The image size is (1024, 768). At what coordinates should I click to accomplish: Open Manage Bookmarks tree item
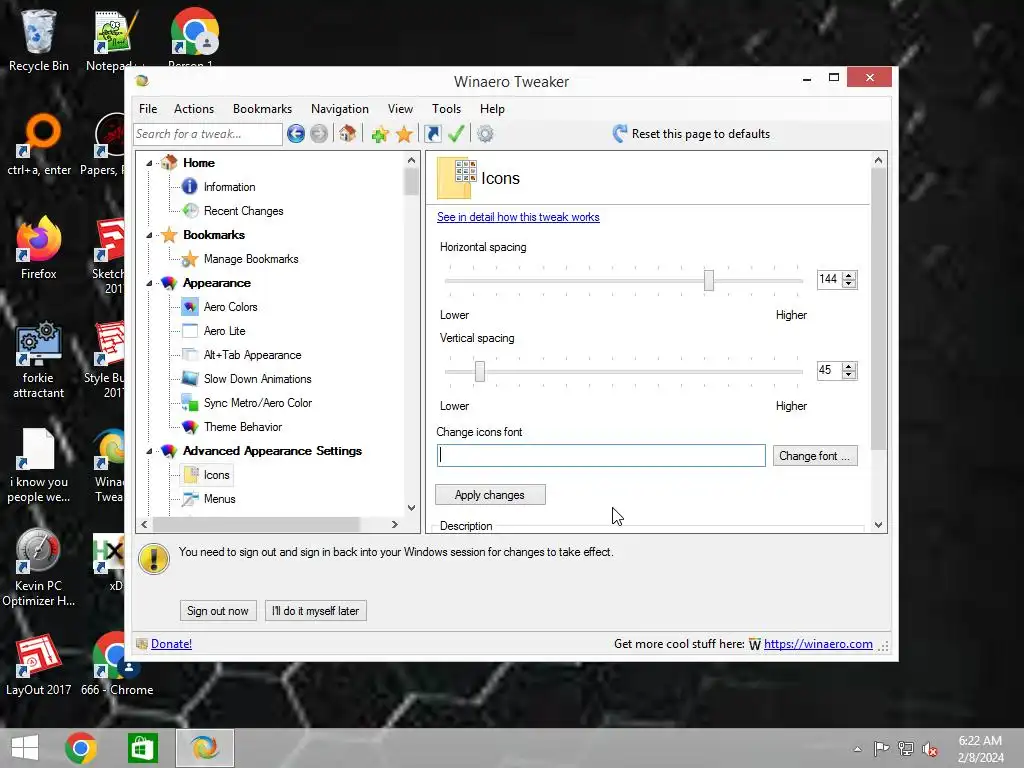251,259
